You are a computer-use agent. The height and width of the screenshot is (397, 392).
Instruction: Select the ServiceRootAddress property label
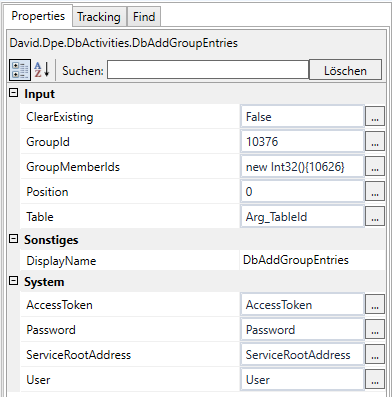click(79, 355)
